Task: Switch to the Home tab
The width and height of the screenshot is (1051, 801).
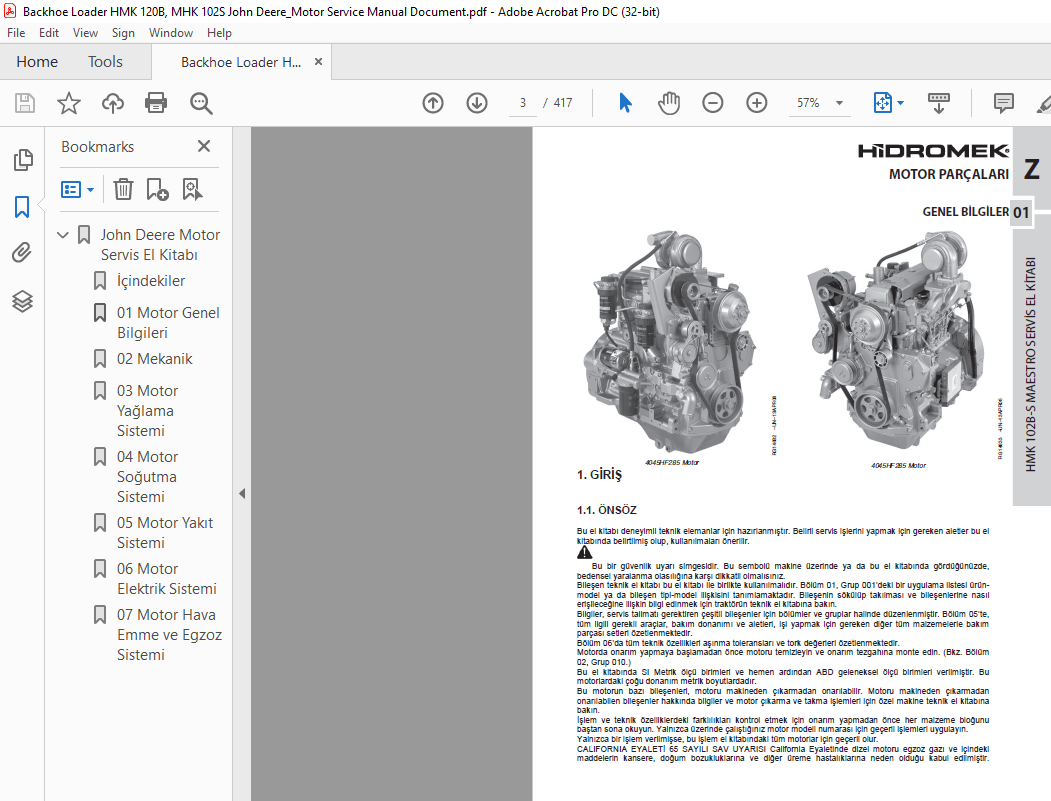Action: (37, 62)
